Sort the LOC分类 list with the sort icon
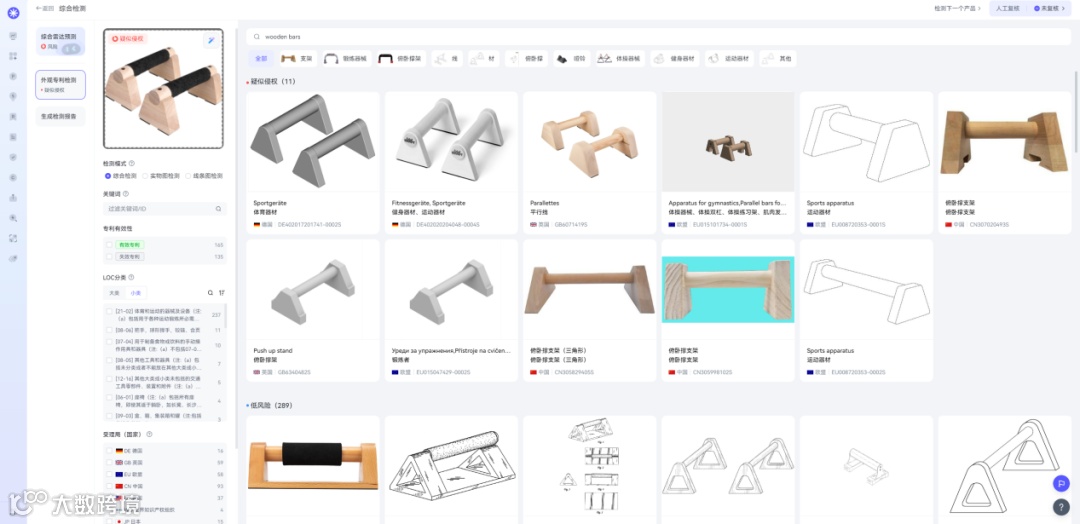 pyautogui.click(x=222, y=293)
